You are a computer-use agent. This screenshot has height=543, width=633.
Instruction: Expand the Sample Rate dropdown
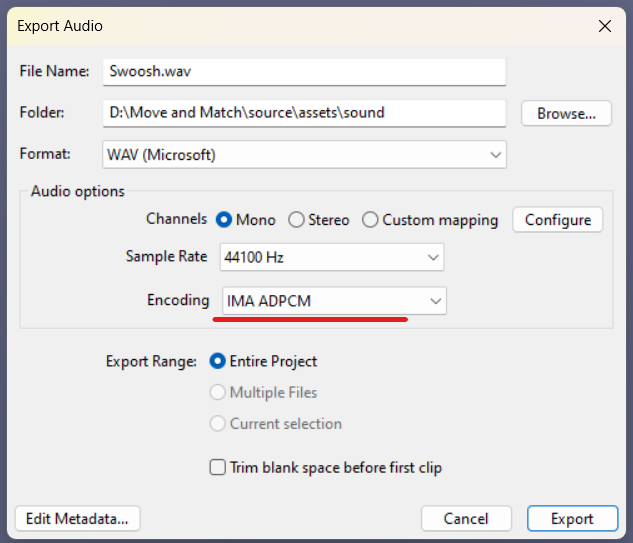click(331, 257)
